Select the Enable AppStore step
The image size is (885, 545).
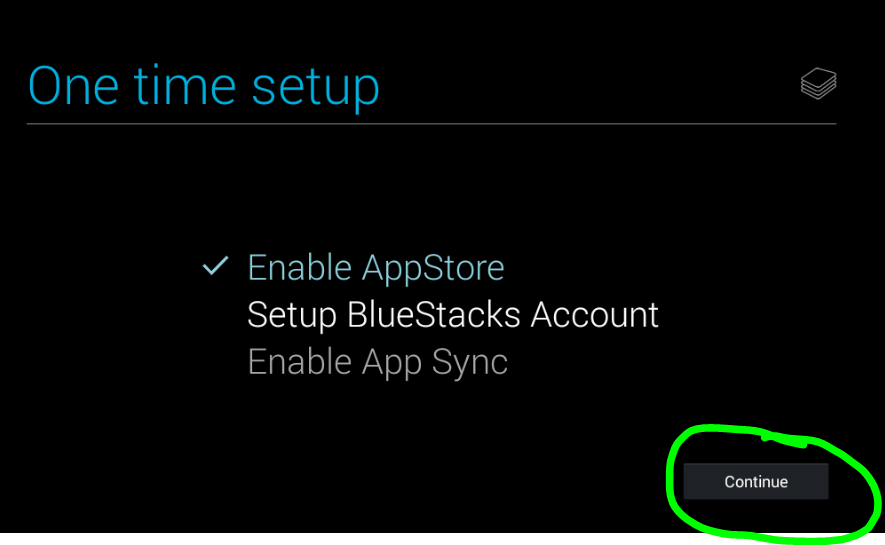(376, 267)
